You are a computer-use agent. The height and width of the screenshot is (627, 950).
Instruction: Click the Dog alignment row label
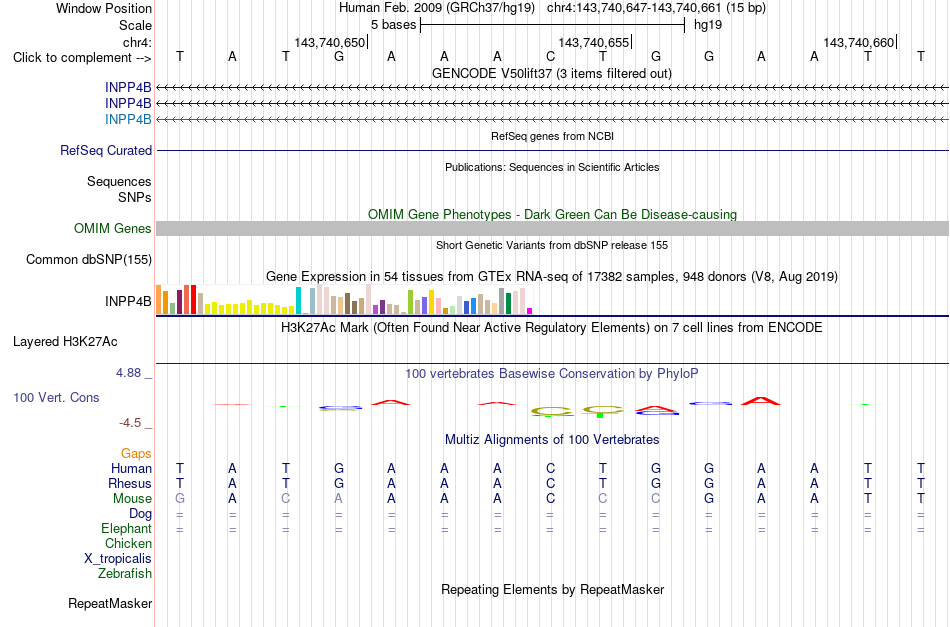(x=140, y=514)
